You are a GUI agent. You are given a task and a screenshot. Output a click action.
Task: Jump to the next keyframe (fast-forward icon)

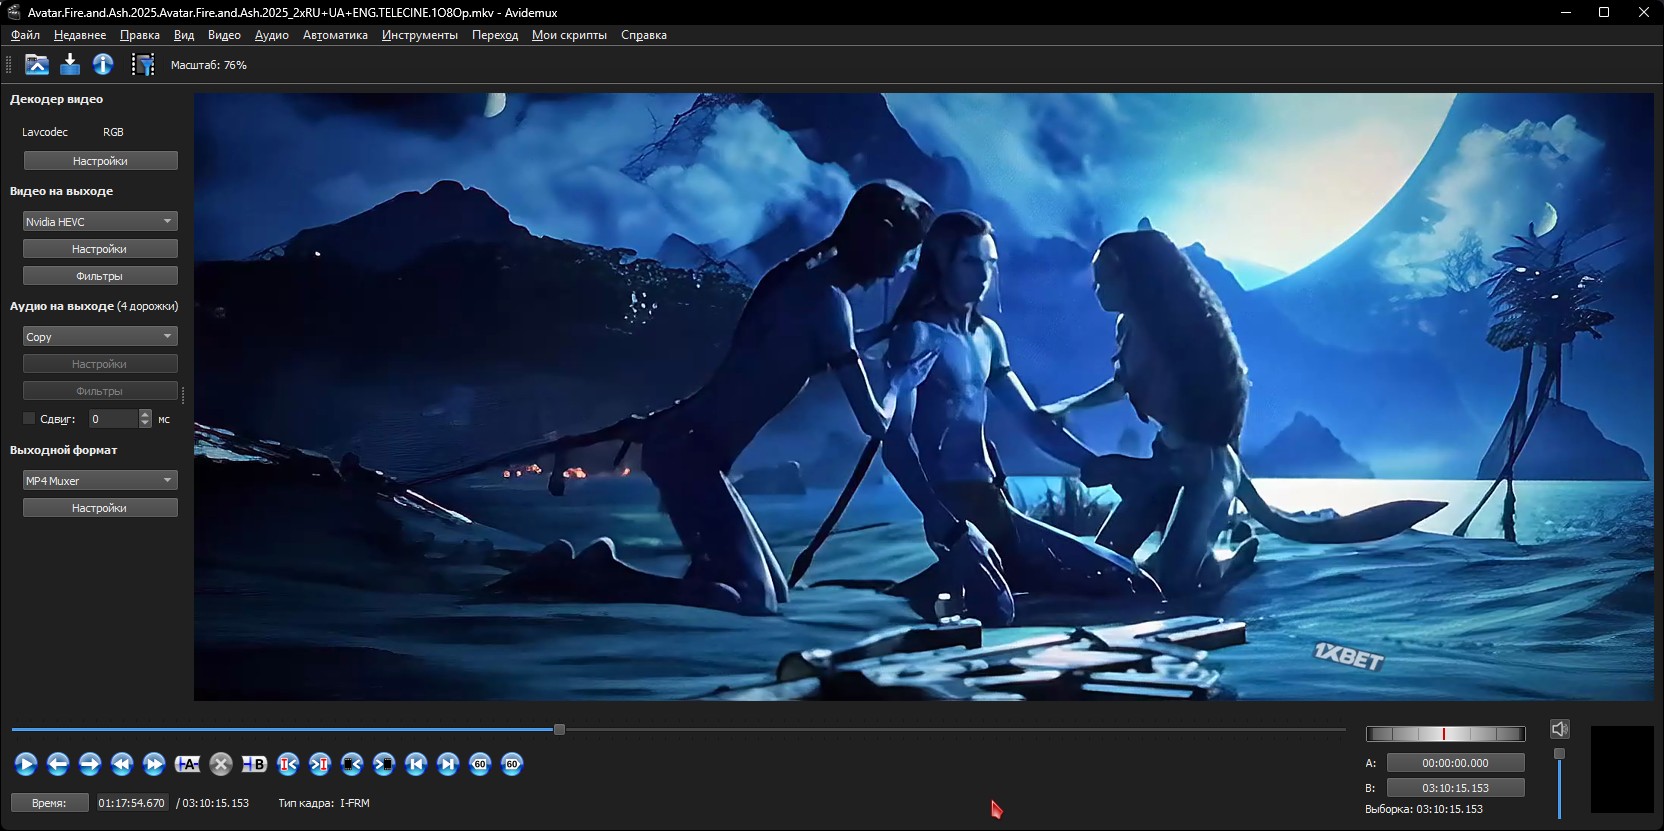click(154, 764)
